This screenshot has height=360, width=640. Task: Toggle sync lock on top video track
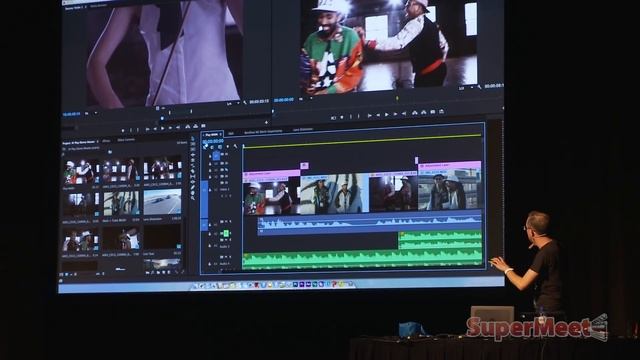click(222, 155)
